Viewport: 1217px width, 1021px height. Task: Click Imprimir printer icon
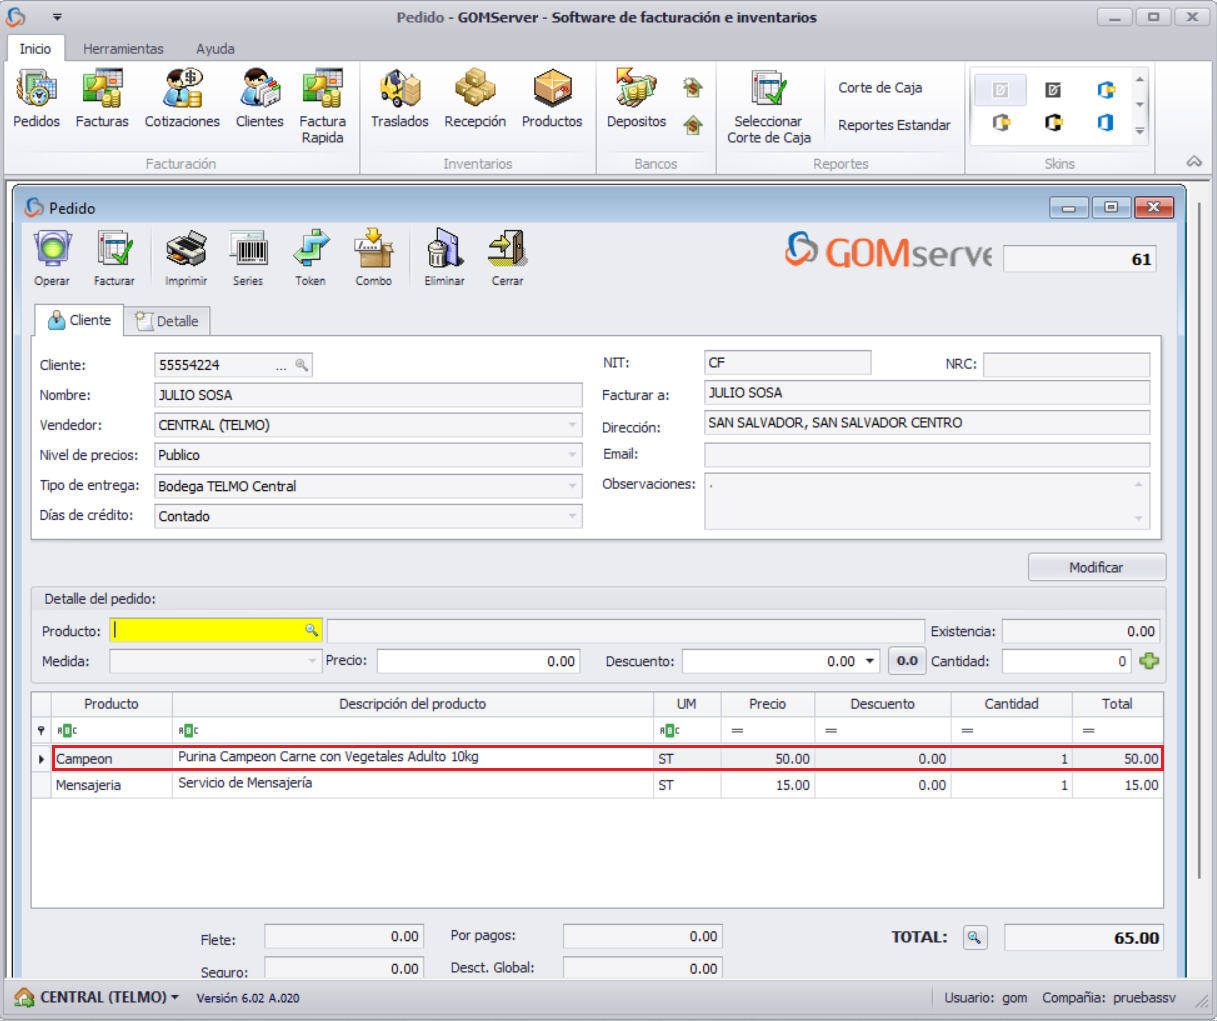pos(186,259)
